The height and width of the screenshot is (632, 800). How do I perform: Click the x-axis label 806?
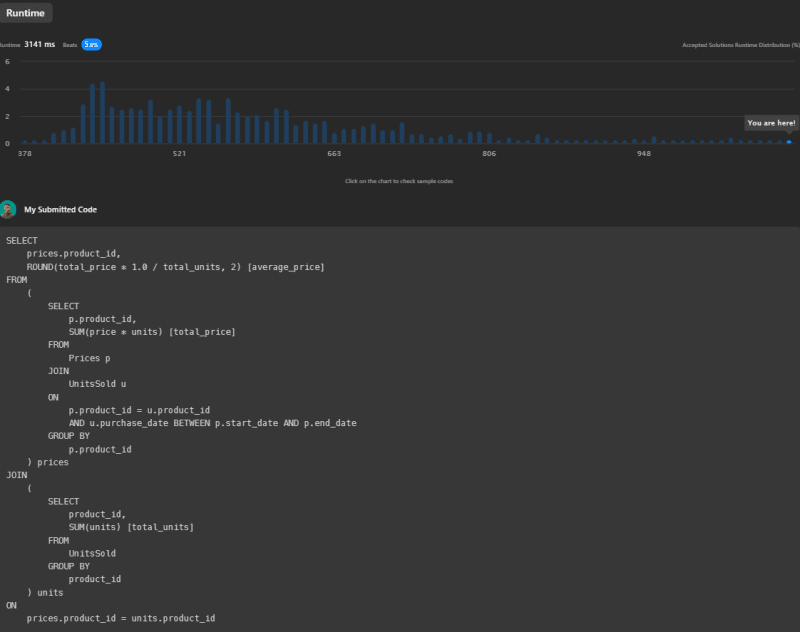click(489, 154)
